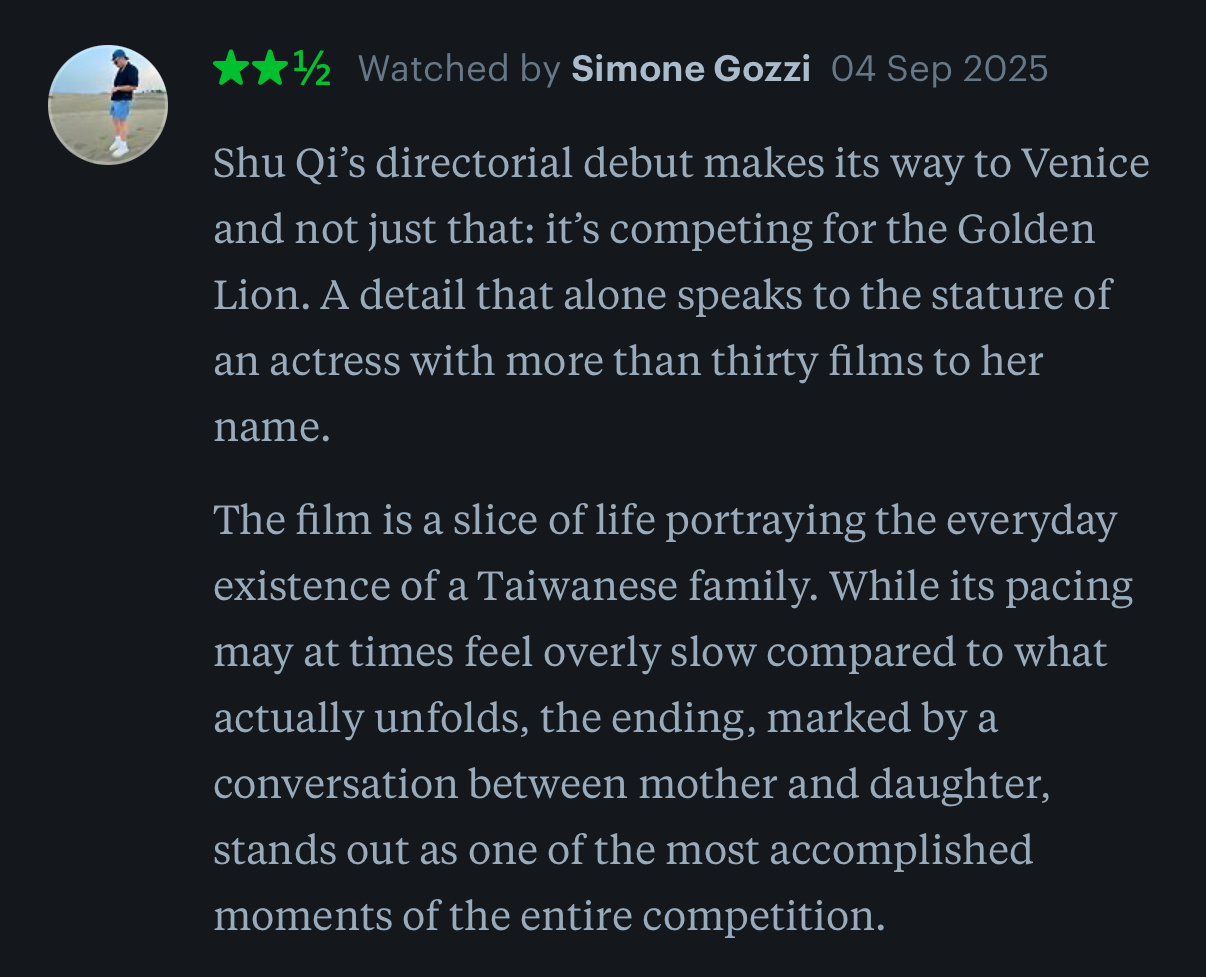Click the second green rating star
Screen dimensions: 1206x977
click(268, 69)
